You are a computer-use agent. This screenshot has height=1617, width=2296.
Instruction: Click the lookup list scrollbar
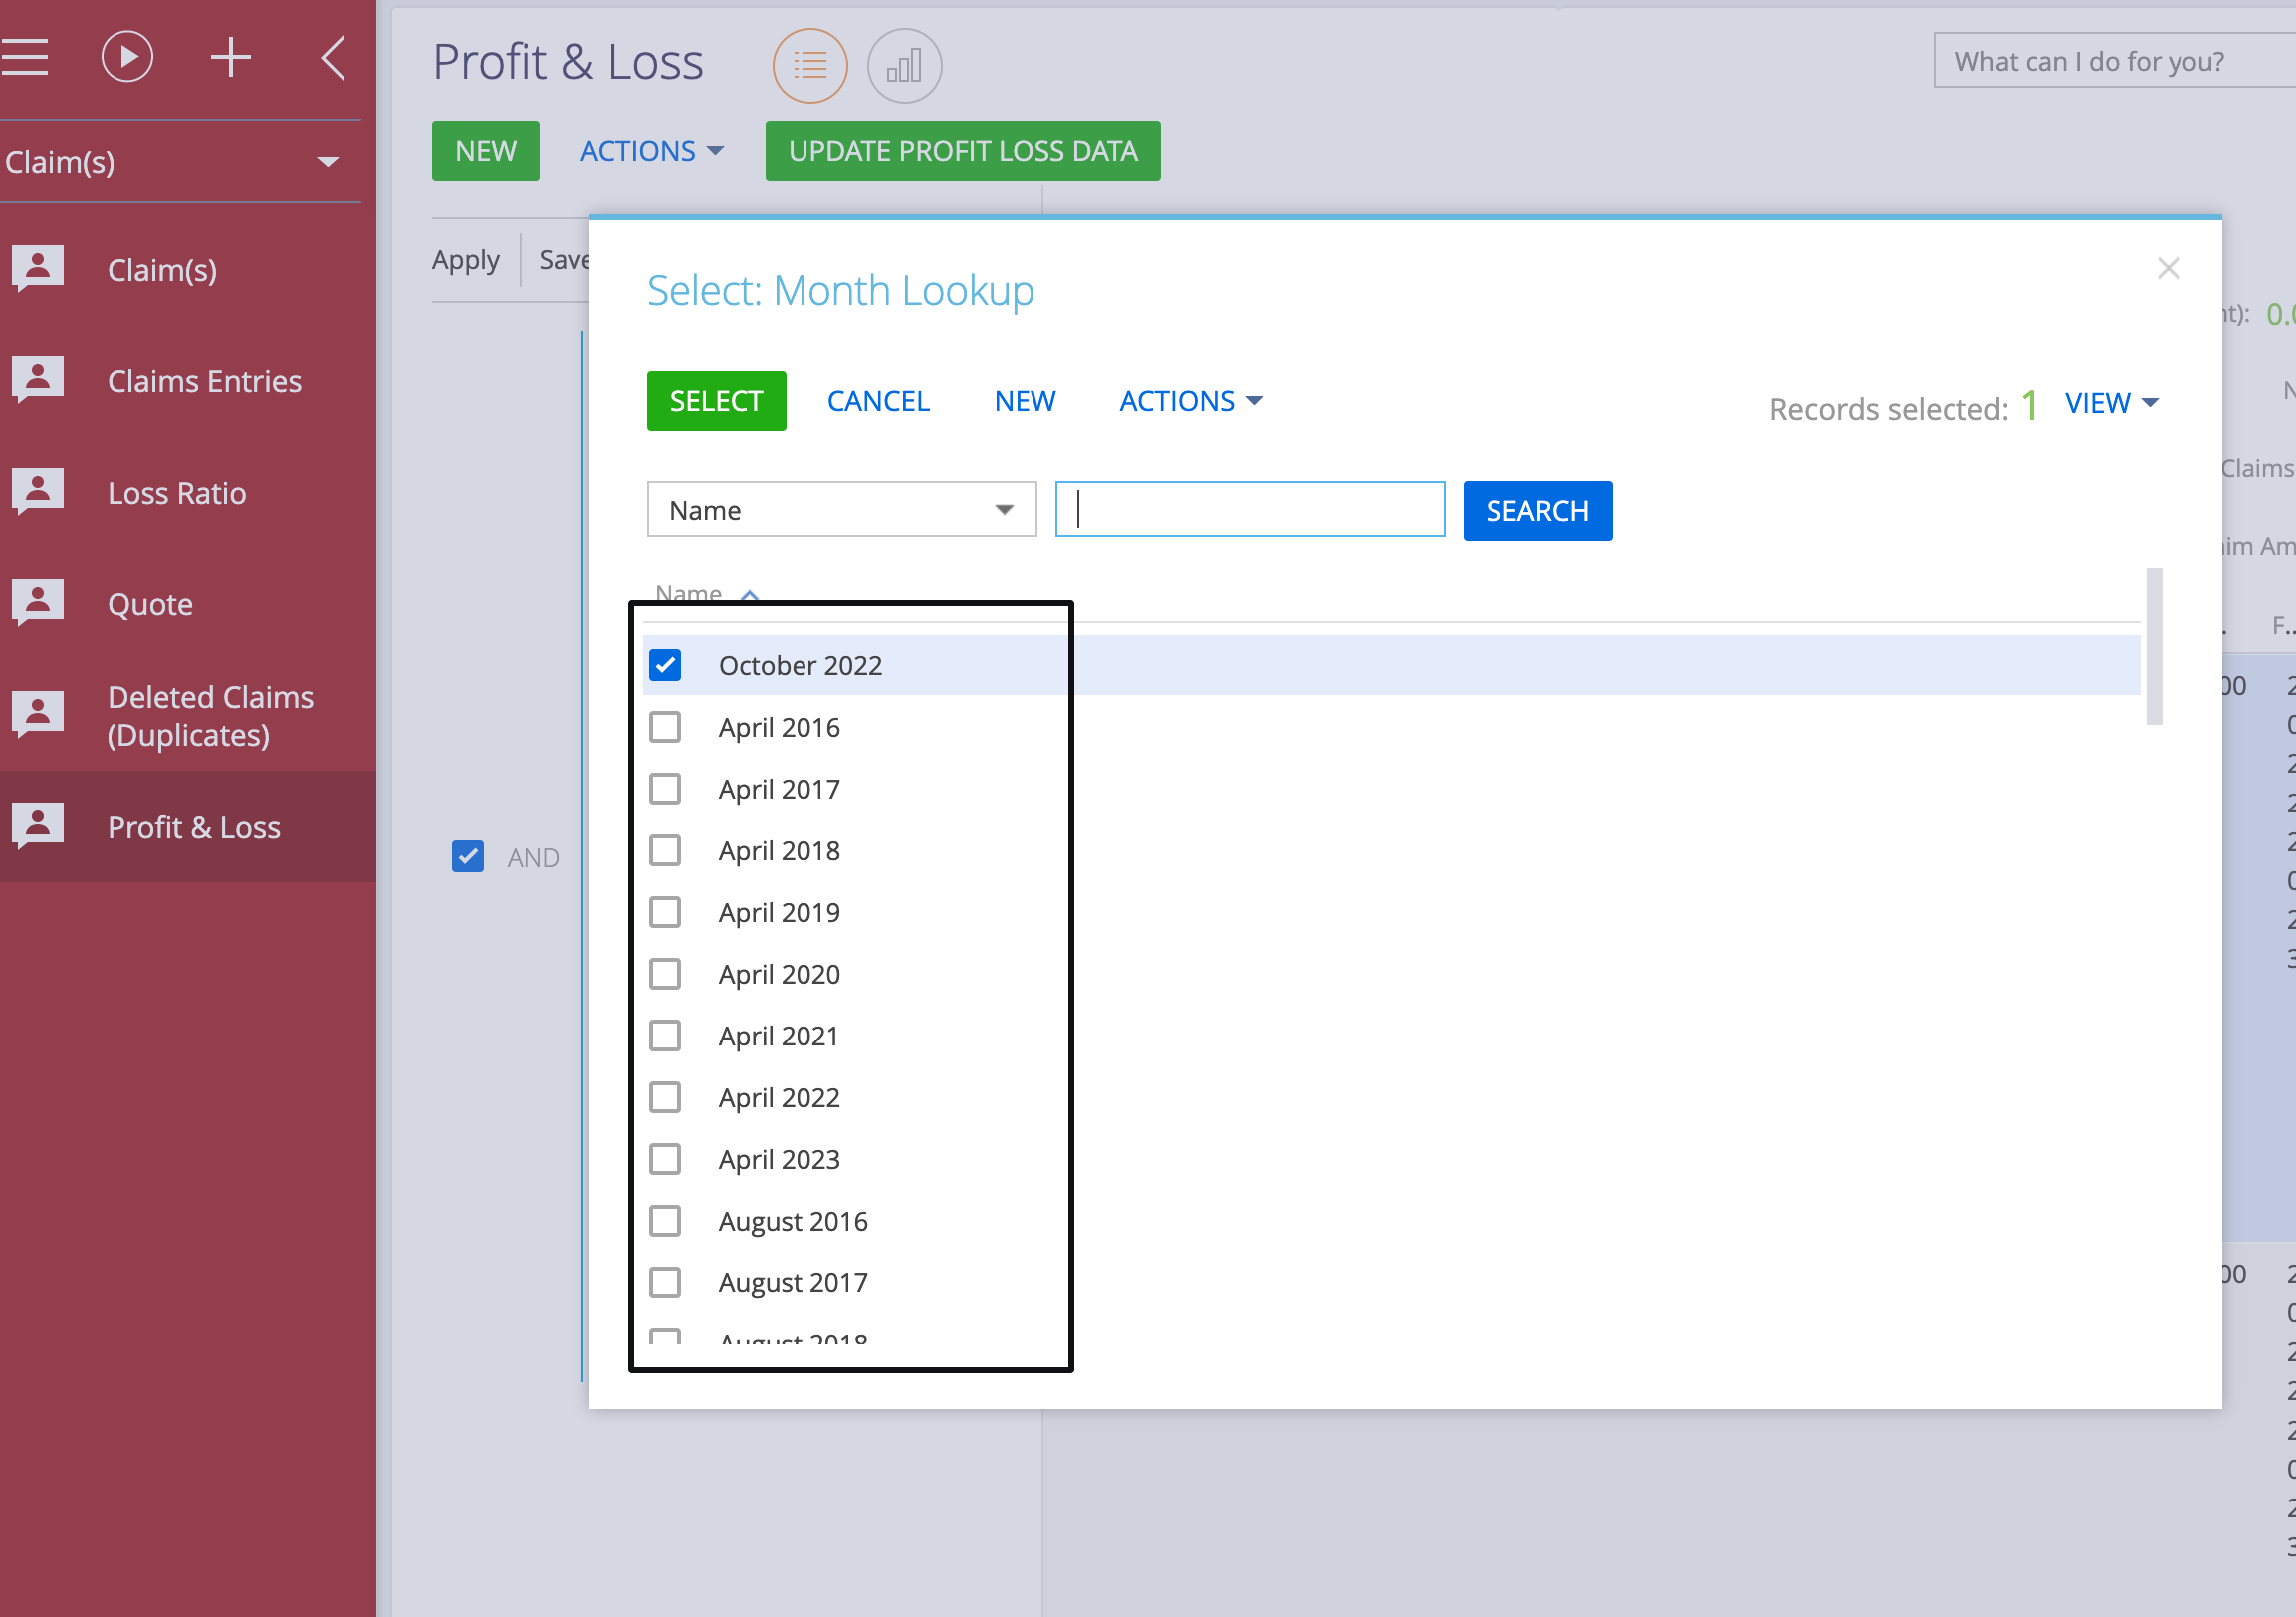click(2155, 646)
